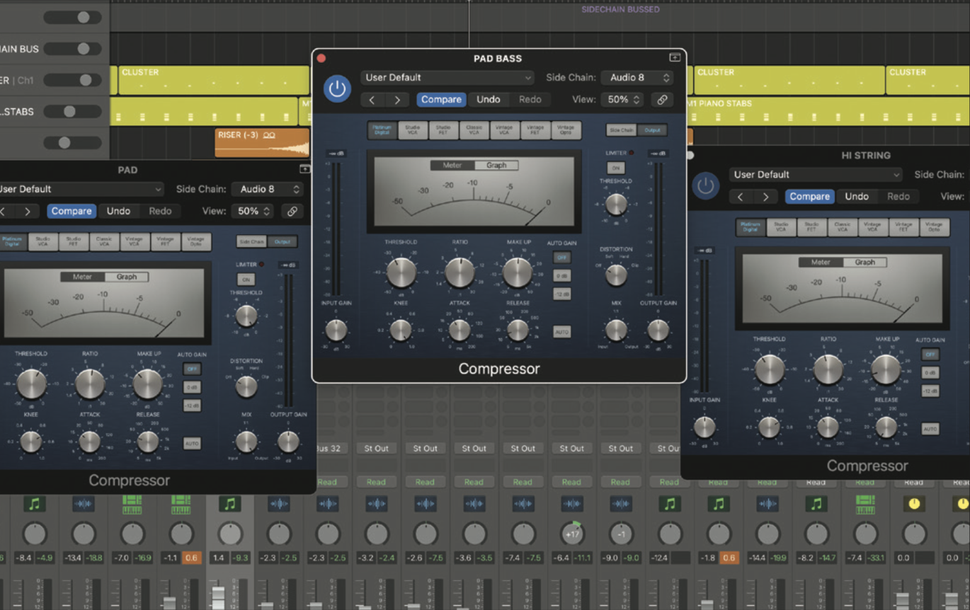Open the Side Chain Audio 8 dropdown
This screenshot has width=970, height=610.
coord(636,77)
